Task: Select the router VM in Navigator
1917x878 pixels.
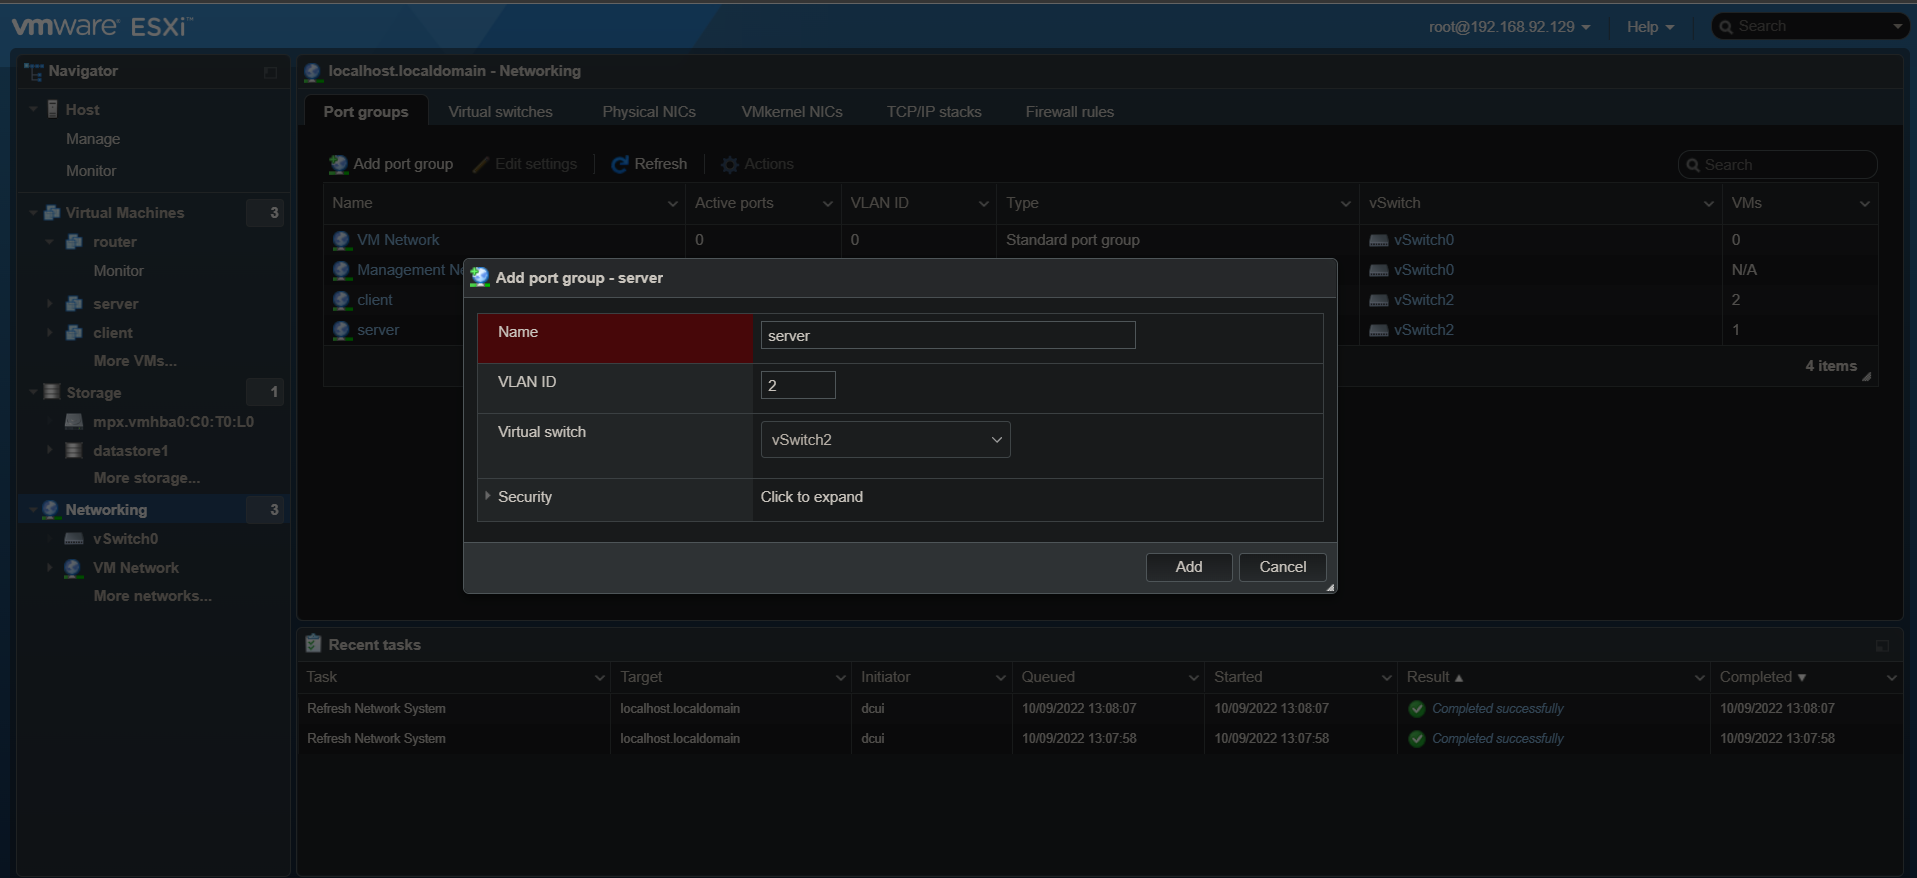Action: click(115, 242)
